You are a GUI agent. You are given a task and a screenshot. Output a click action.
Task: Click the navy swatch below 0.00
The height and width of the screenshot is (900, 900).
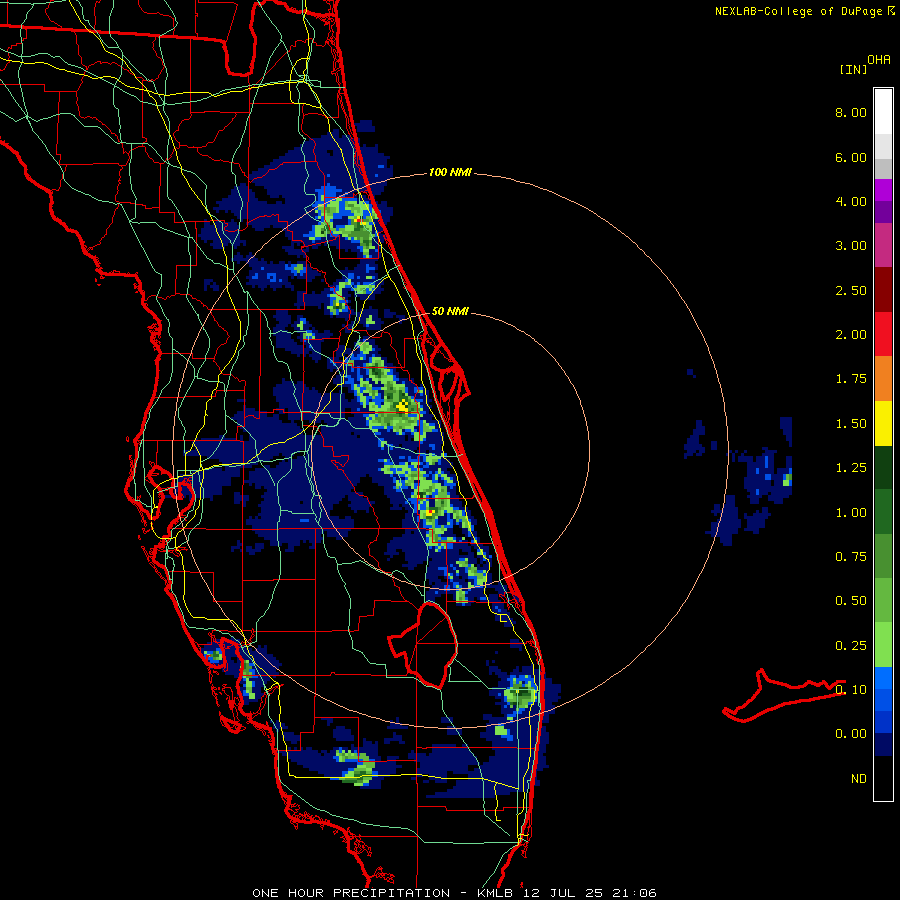pos(883,745)
